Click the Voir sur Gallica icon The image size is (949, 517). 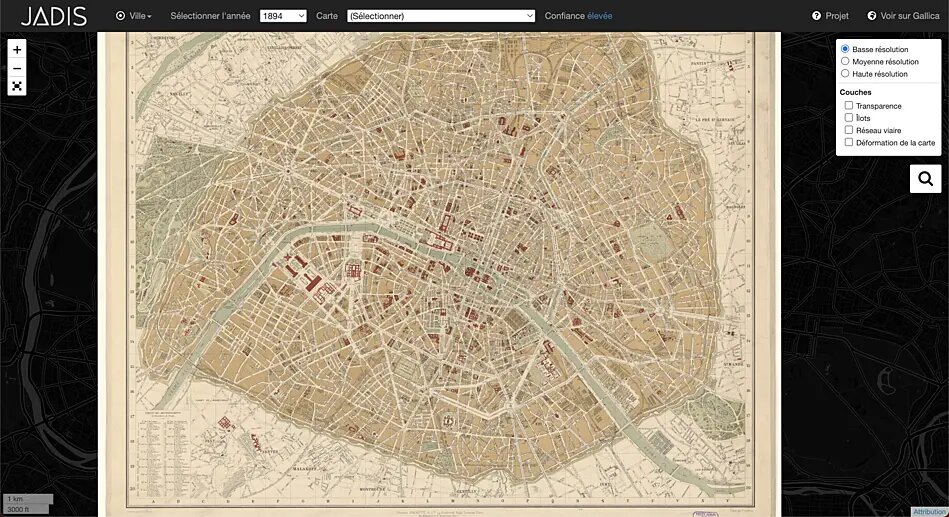872,16
